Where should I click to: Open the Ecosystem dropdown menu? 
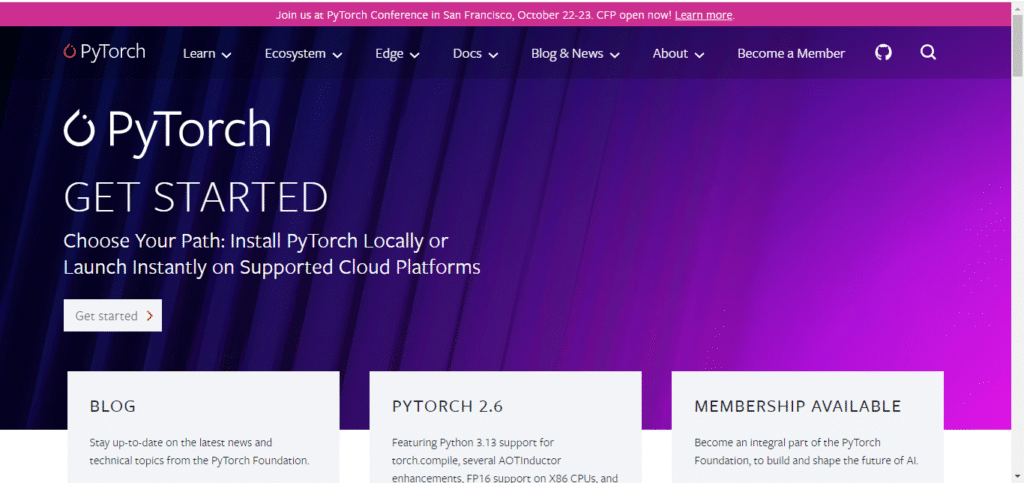point(303,54)
